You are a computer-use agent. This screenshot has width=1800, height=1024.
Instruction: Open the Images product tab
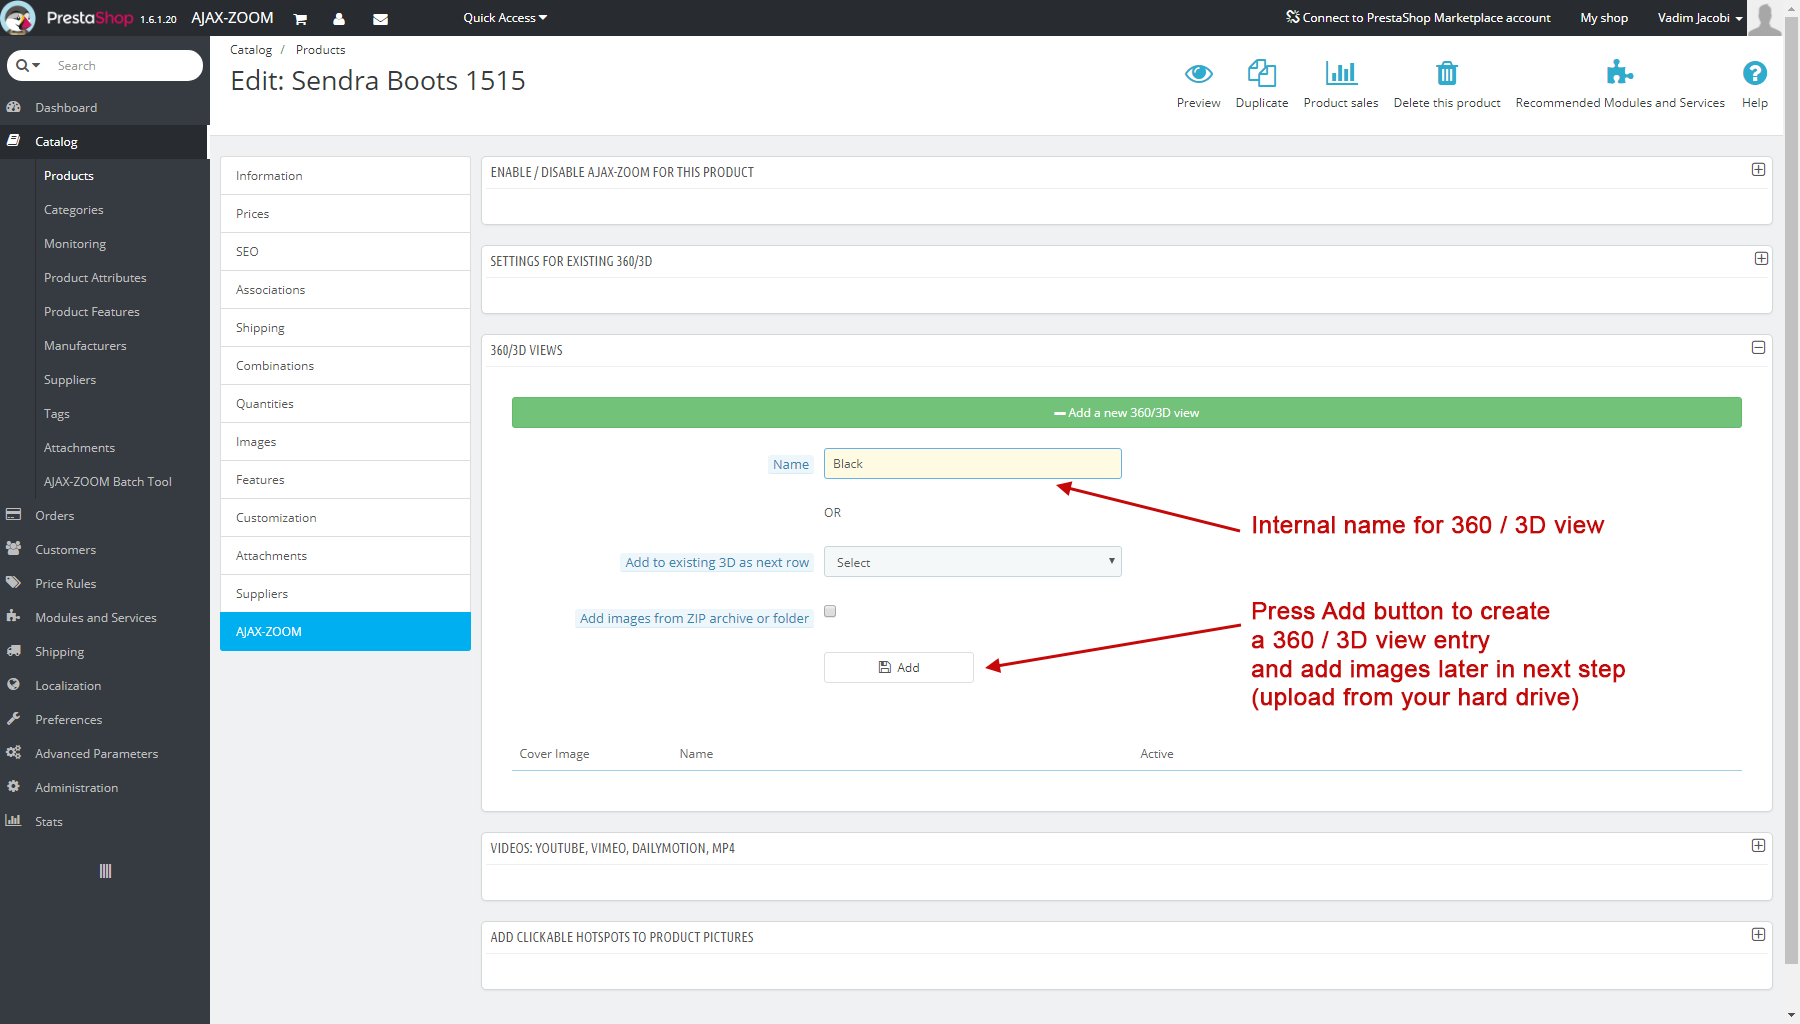(345, 442)
